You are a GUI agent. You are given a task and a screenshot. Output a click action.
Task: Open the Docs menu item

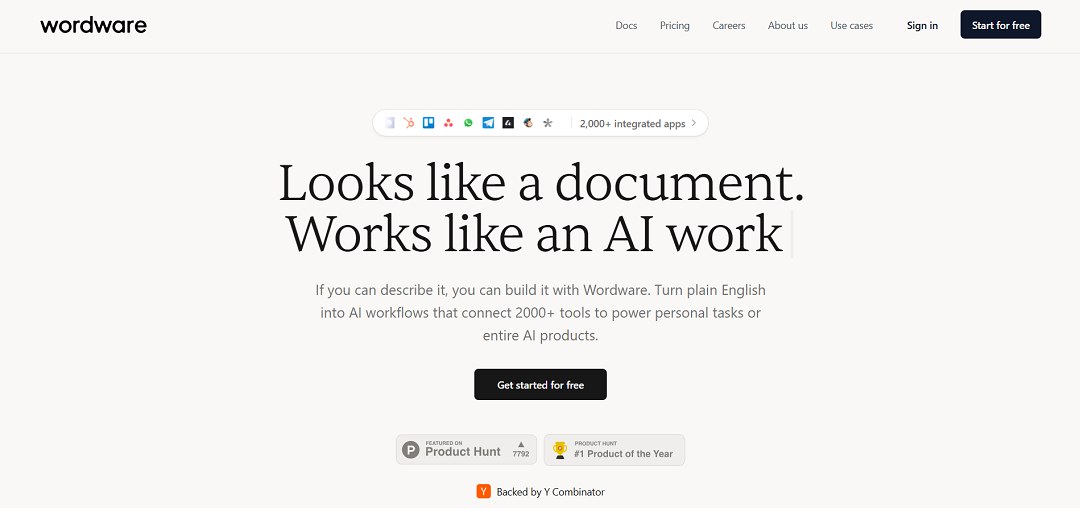click(626, 25)
